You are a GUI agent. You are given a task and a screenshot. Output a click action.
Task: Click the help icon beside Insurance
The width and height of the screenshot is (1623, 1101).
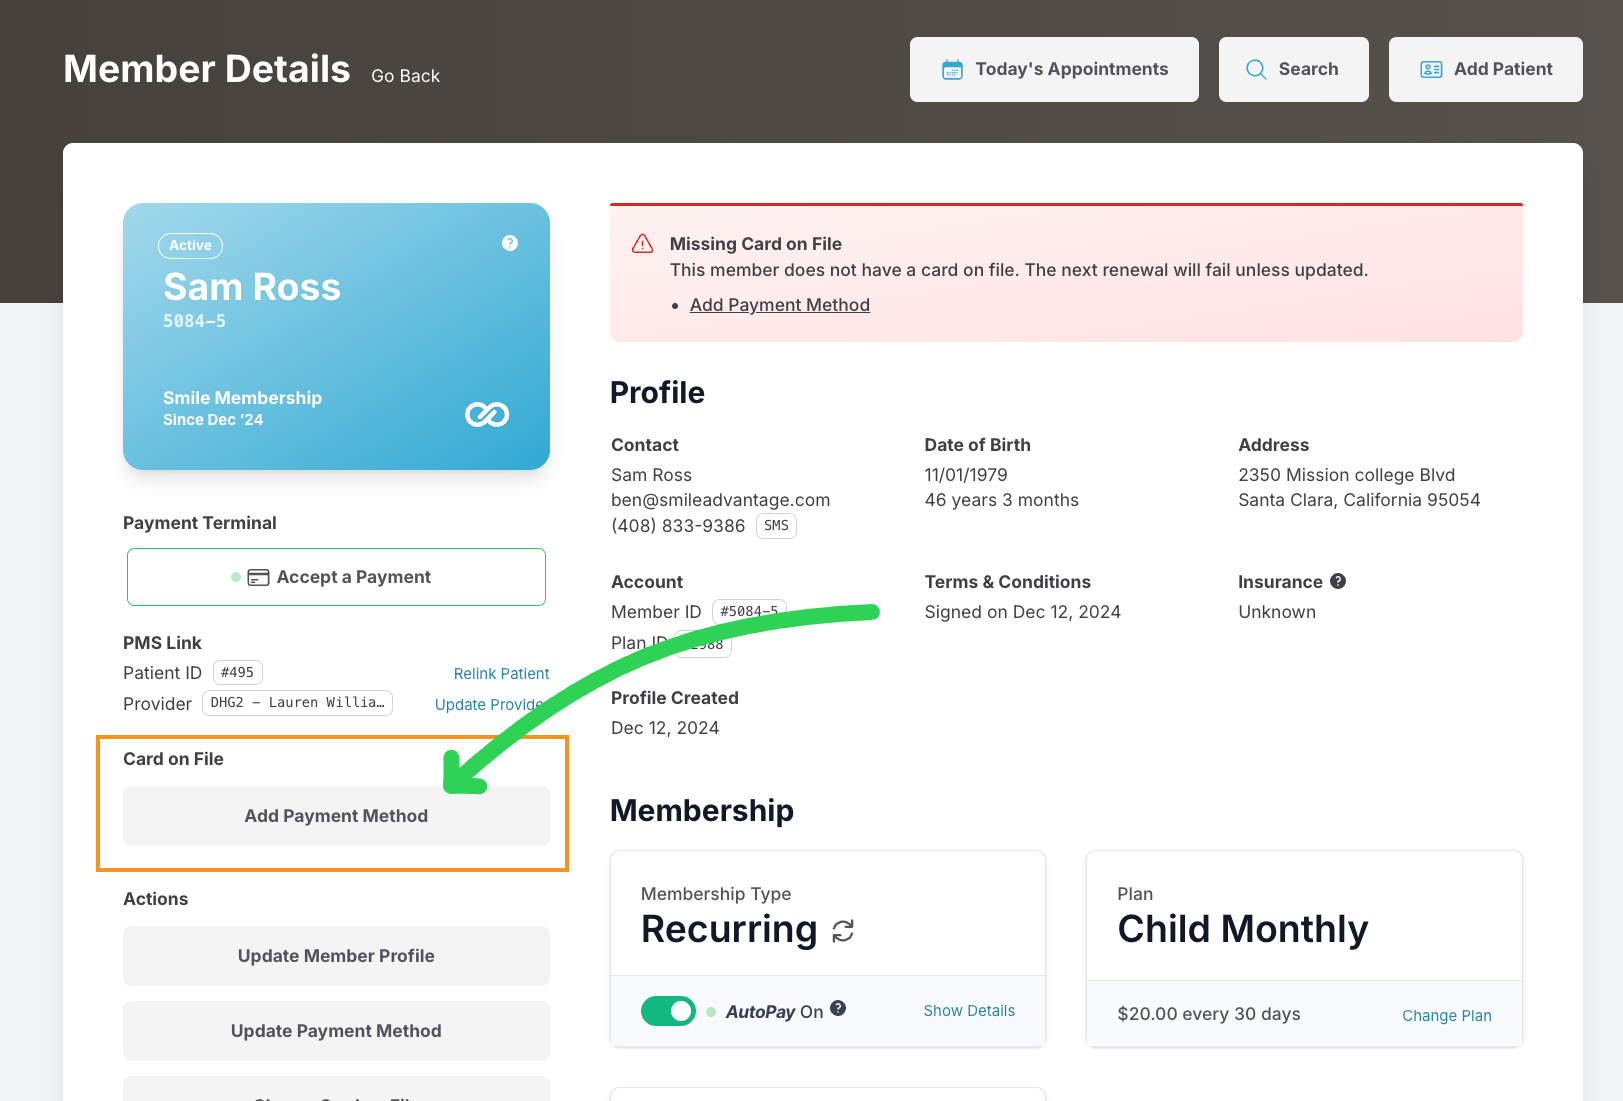pyautogui.click(x=1338, y=581)
